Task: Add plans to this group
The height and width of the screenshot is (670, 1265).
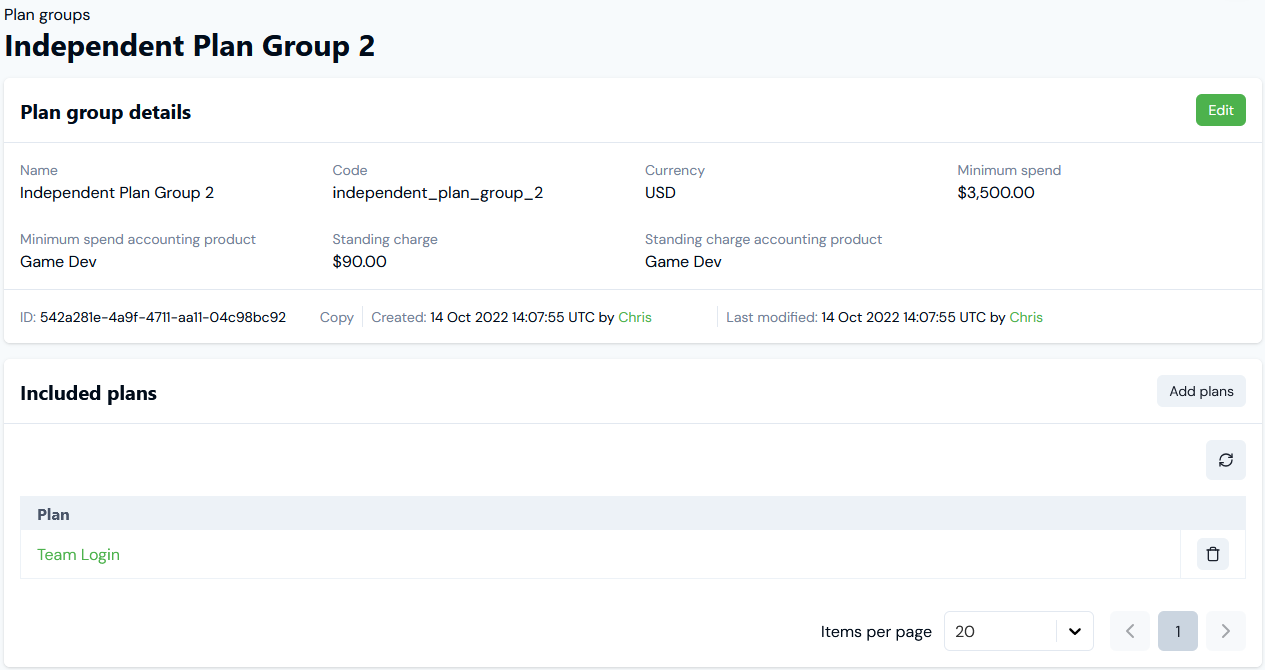Action: pyautogui.click(x=1200, y=390)
